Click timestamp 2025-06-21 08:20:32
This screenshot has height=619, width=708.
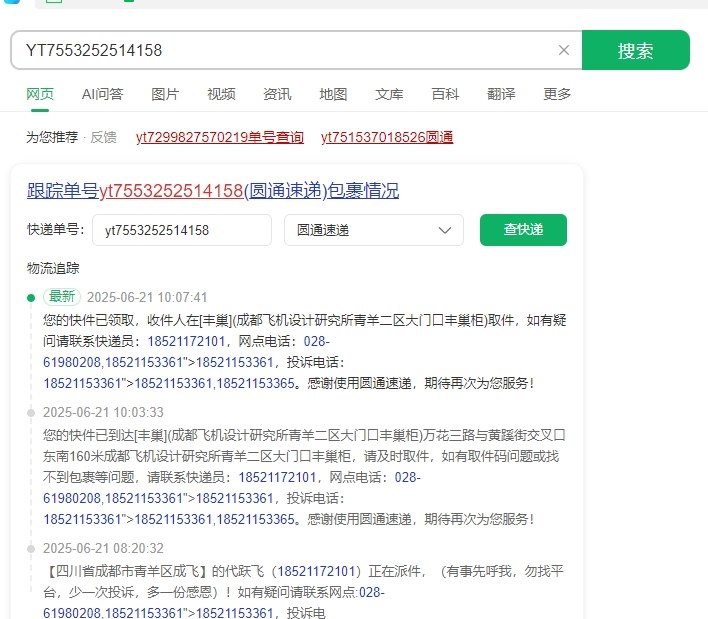[x=103, y=548]
